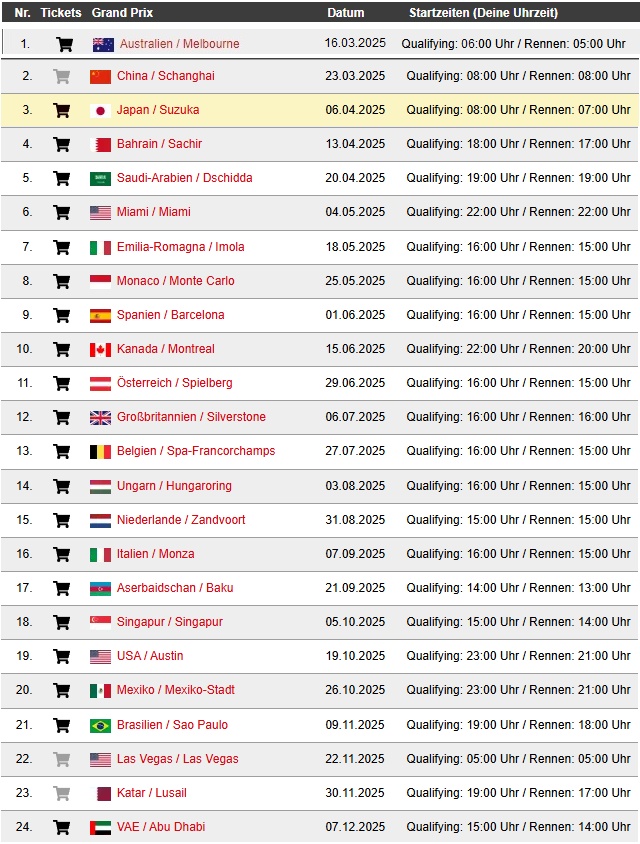Click the cart icon beside Monaco / Monte Carlo
Viewport: 640px width, 844px height.
coord(62,281)
